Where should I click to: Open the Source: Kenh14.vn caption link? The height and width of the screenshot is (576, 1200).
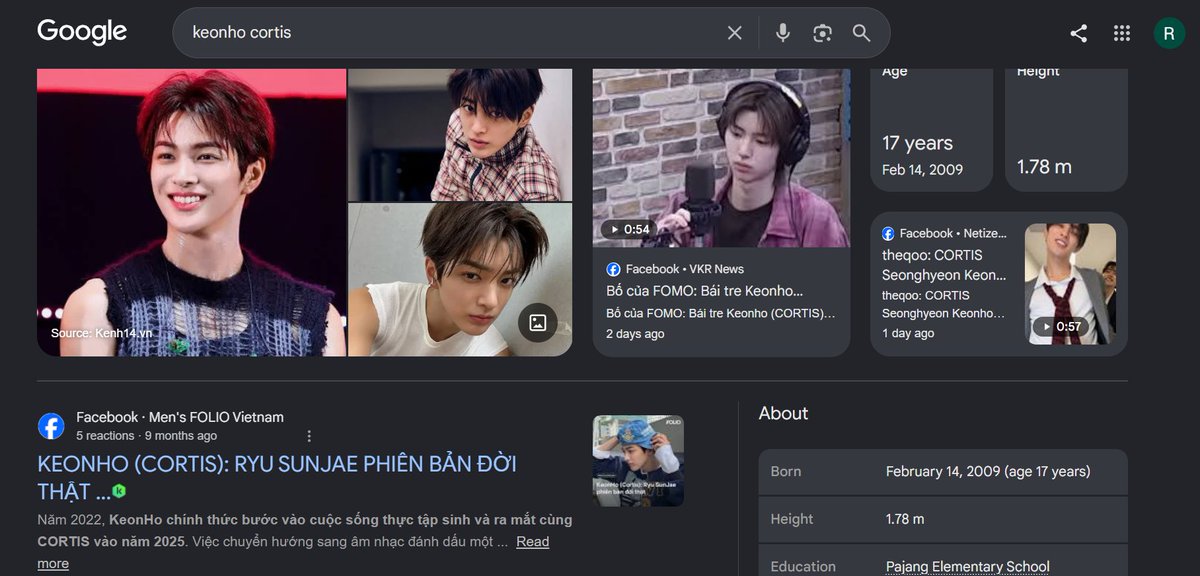102,332
